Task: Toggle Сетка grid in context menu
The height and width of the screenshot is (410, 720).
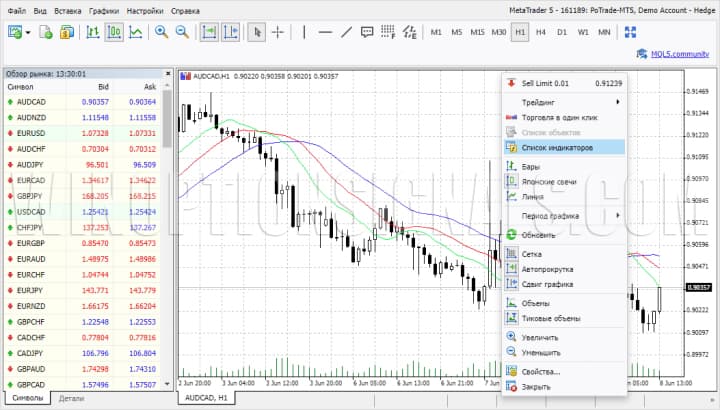Action: click(x=532, y=253)
